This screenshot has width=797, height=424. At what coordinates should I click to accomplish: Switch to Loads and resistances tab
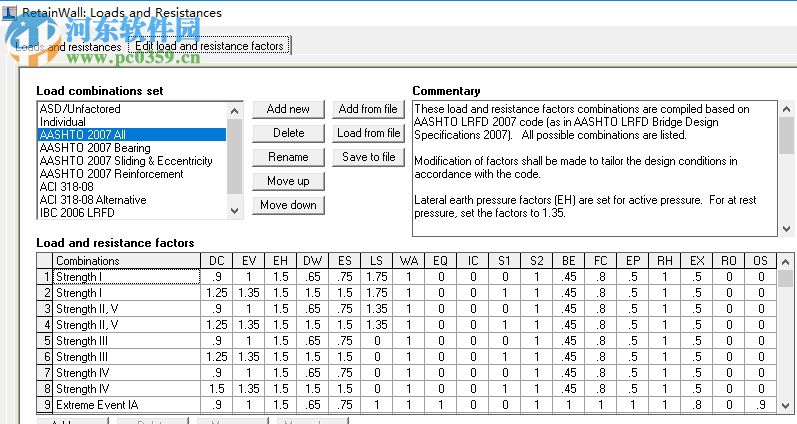pos(68,46)
